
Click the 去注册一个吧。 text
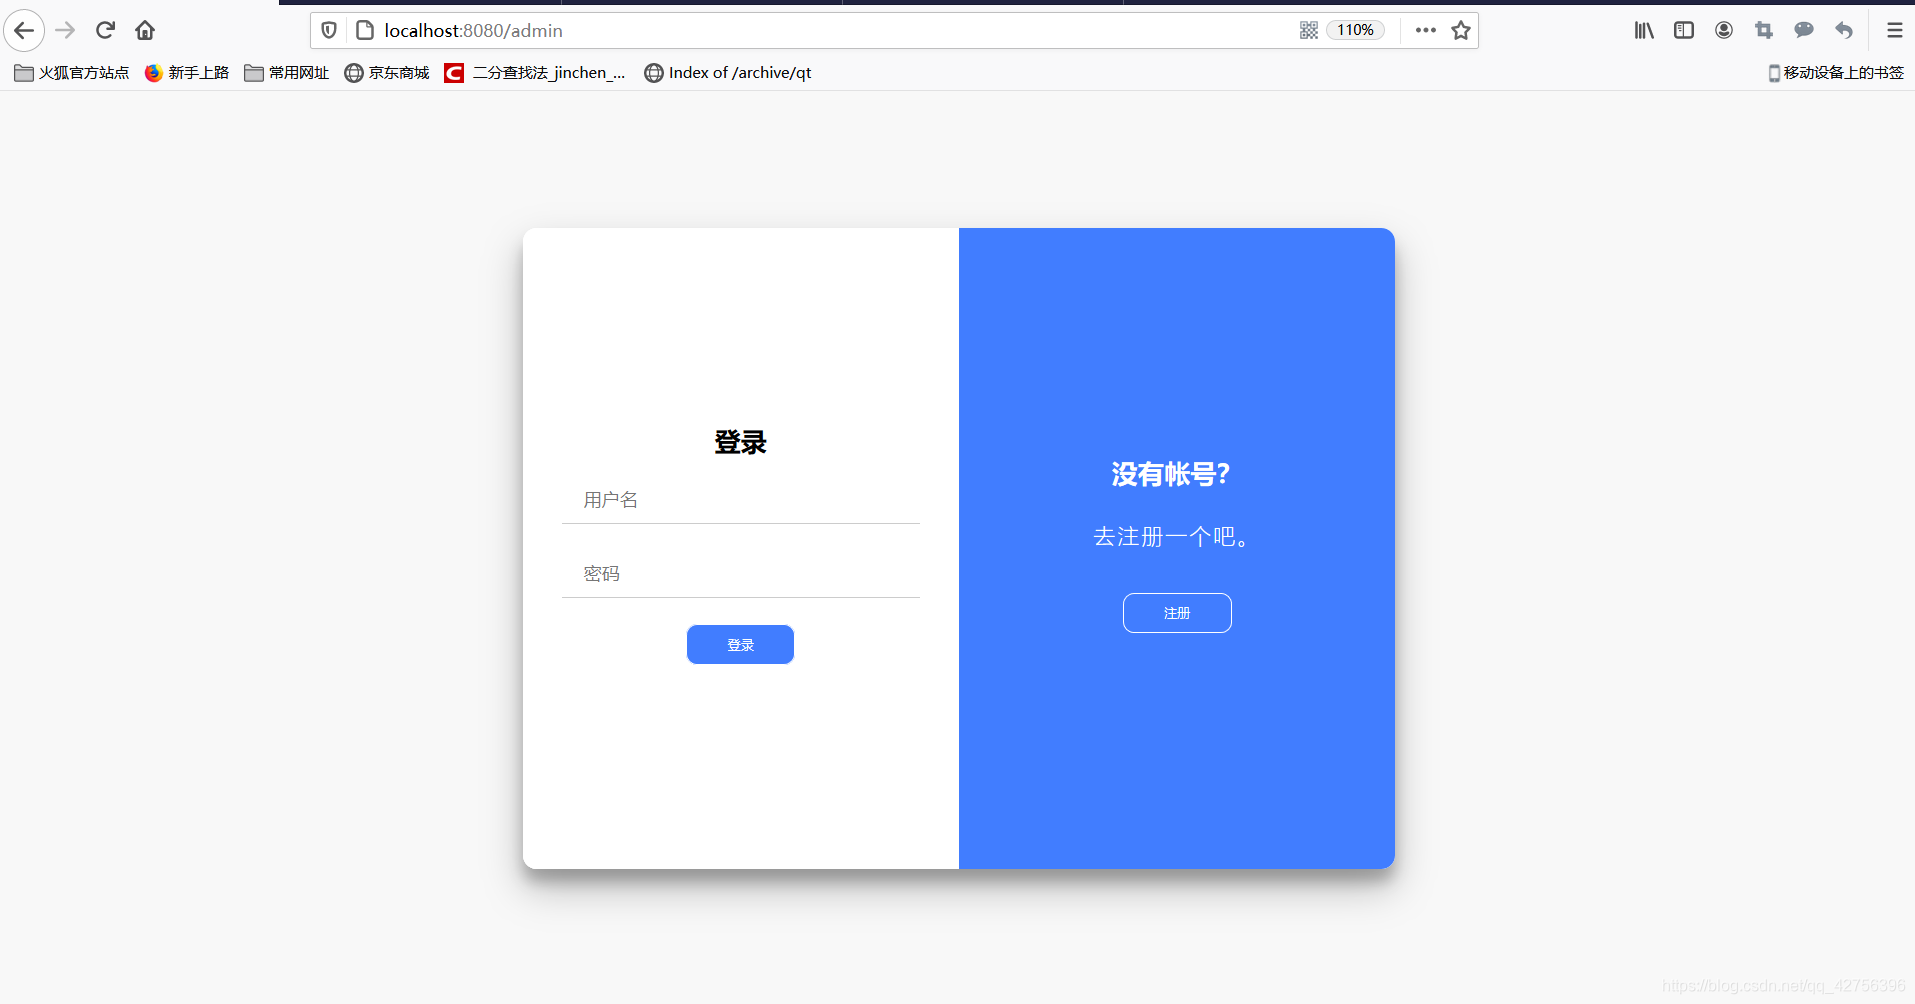pyautogui.click(x=1170, y=537)
